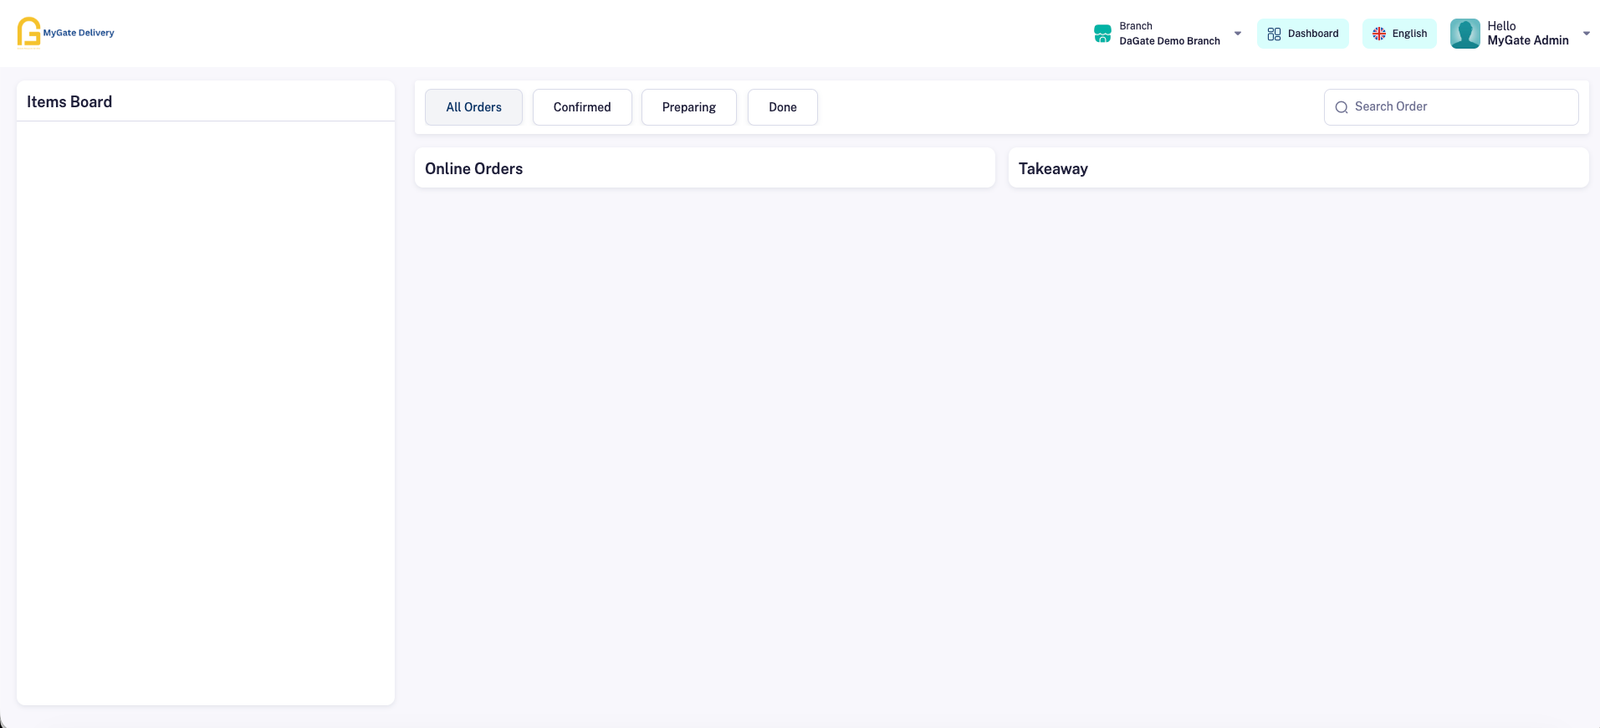Click the MyGate Admin avatar picture
The image size is (1600, 728).
1465,34
